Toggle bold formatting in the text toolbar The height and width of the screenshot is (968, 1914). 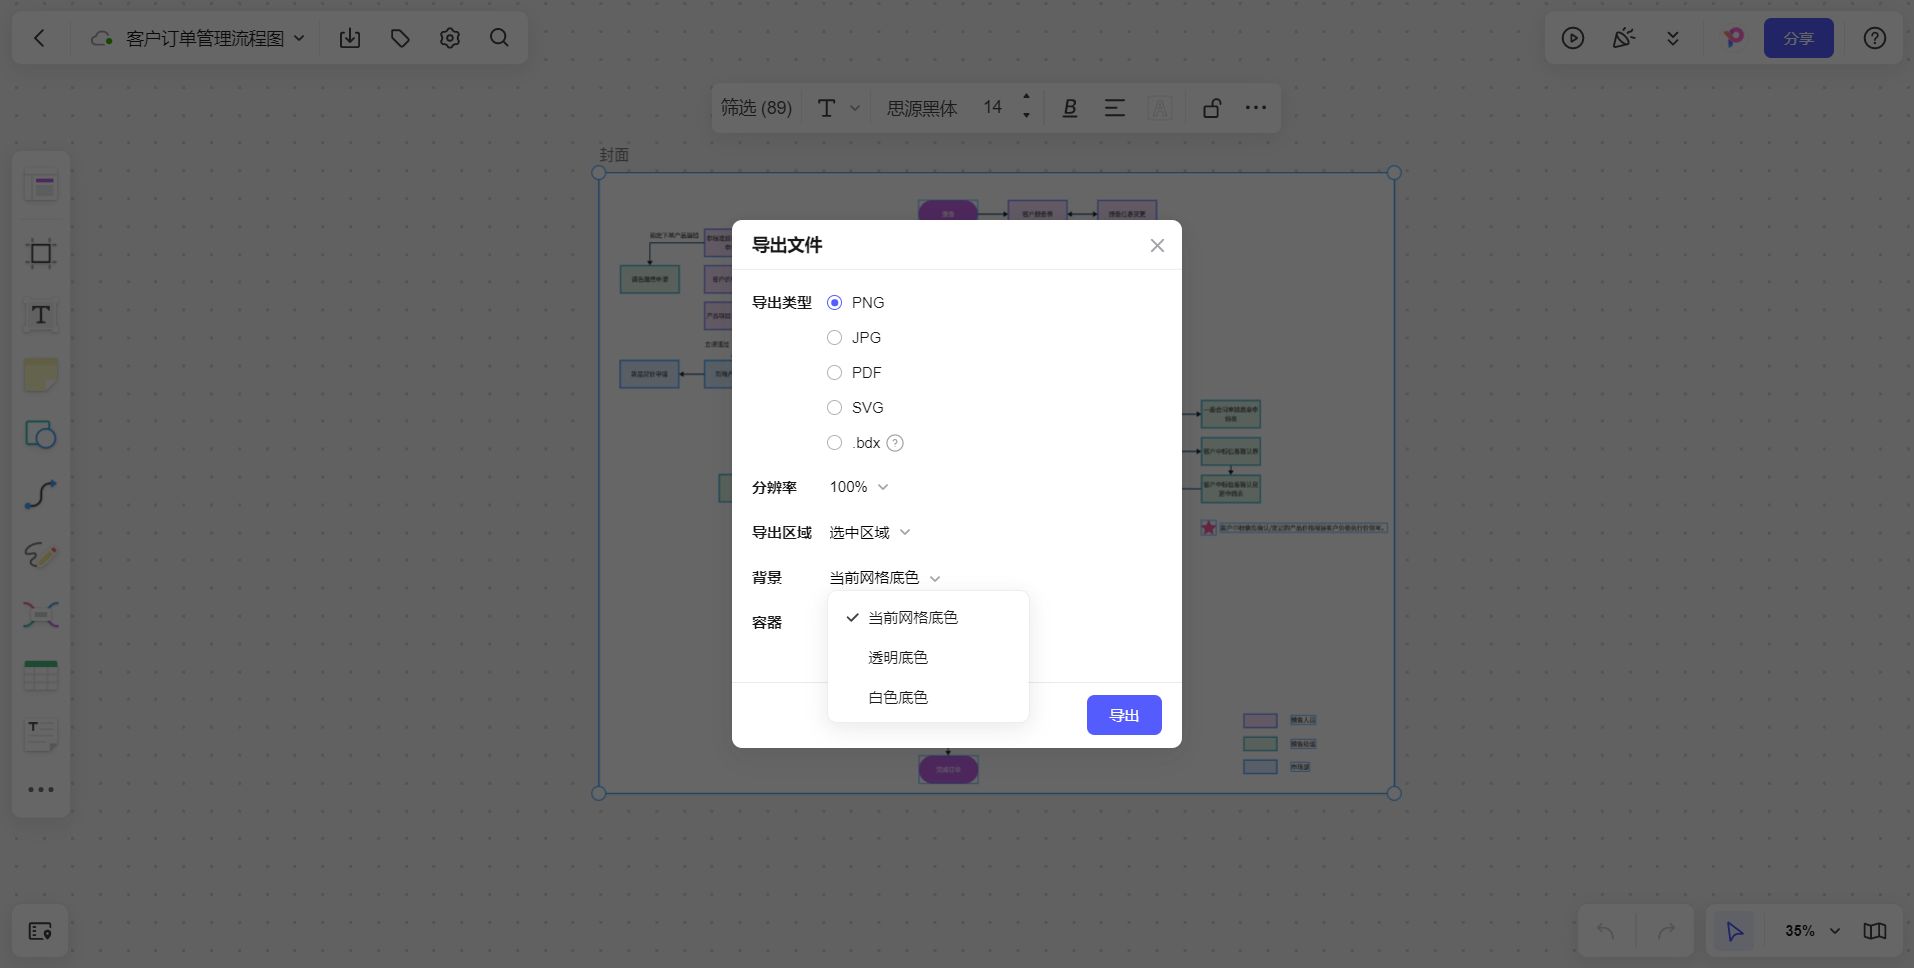1069,107
